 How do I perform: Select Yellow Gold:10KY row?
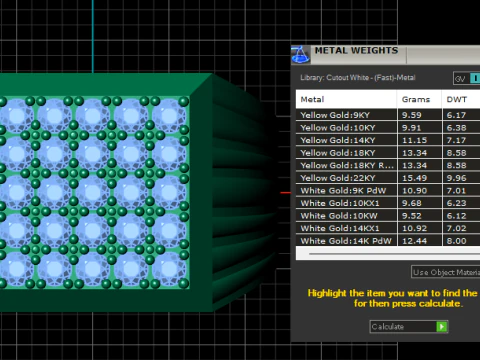[388, 128]
